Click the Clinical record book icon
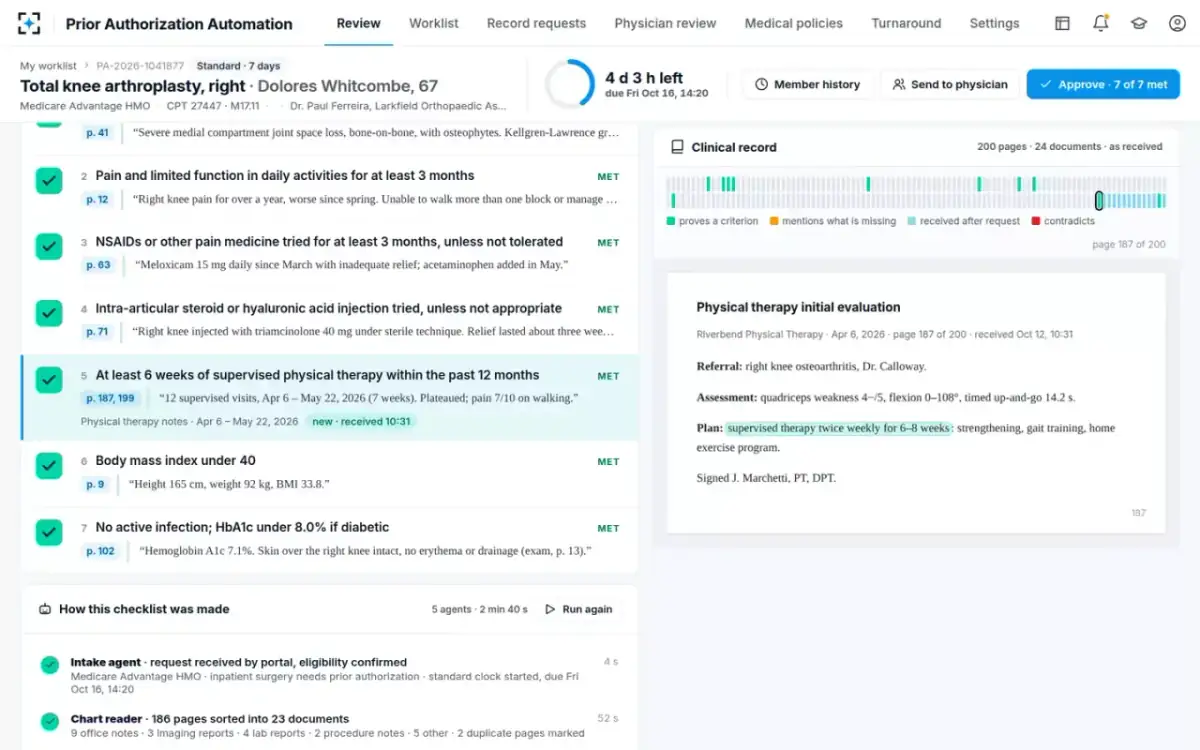1200x750 pixels. 677,147
